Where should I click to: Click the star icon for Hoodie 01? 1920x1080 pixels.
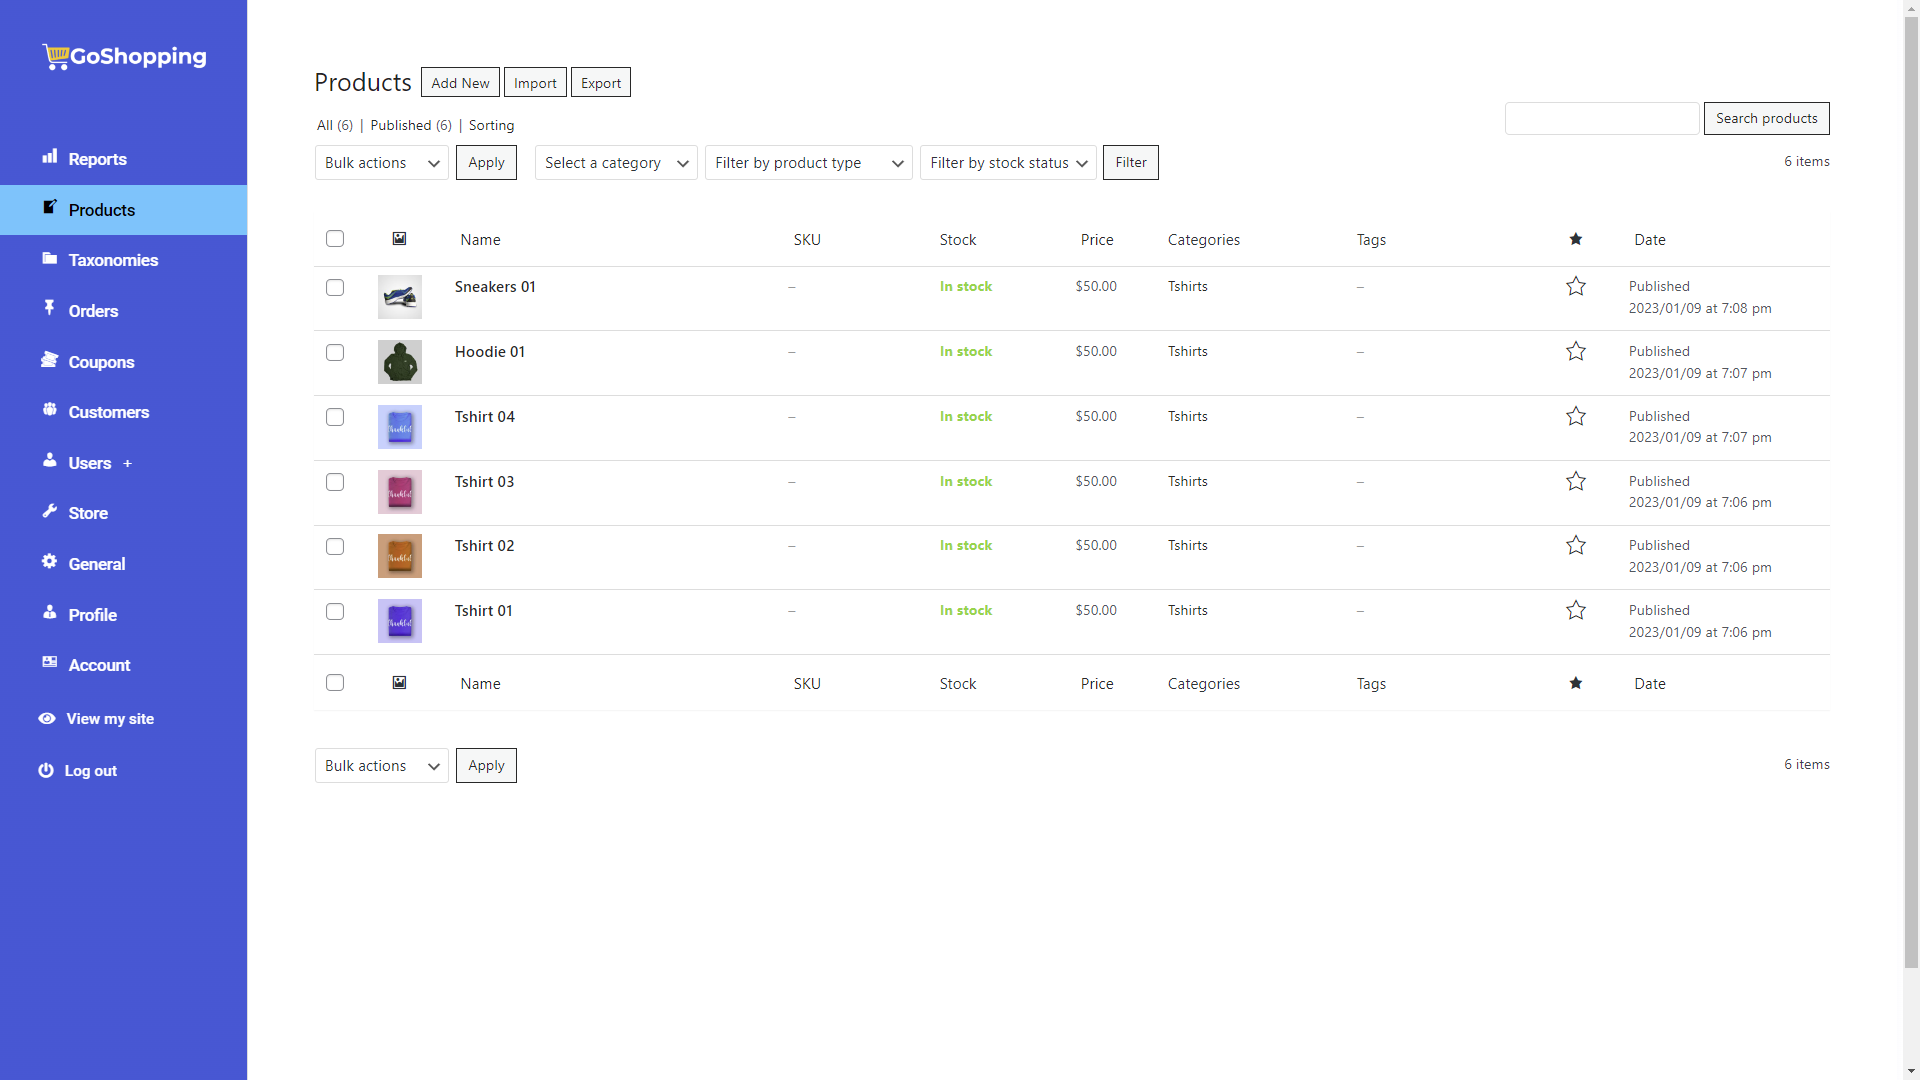click(1576, 351)
